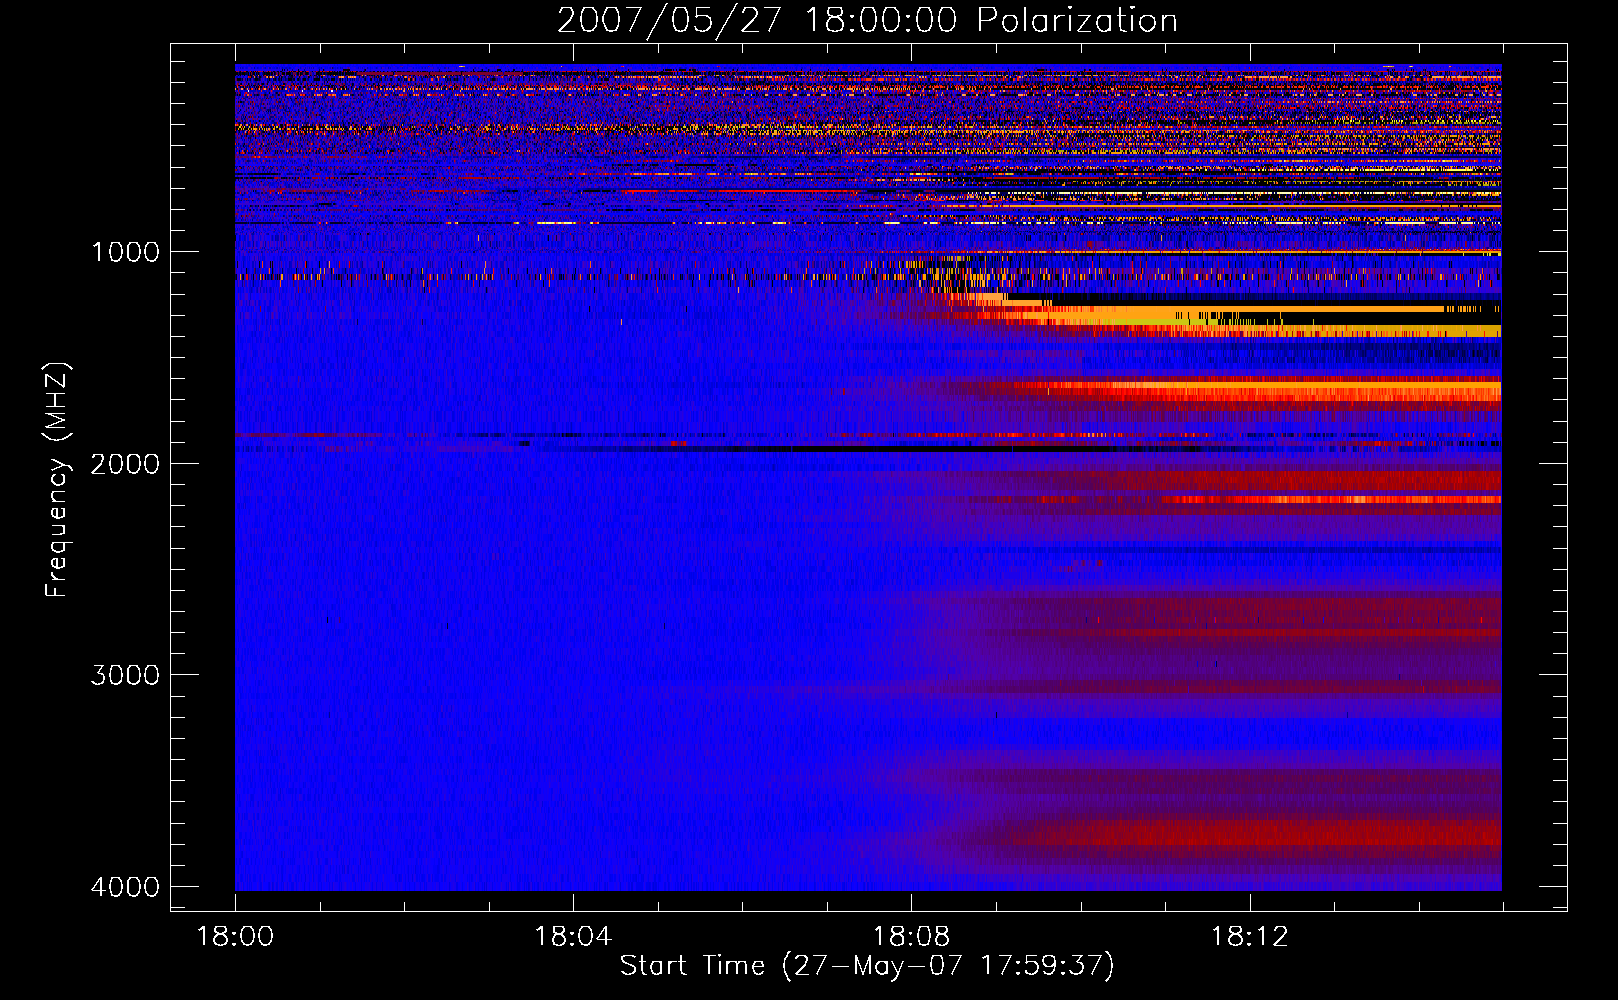The image size is (1618, 1000).
Task: Click the 'Start Time (27-May-07 17:59:37)' label
Action: pyautogui.click(x=867, y=966)
